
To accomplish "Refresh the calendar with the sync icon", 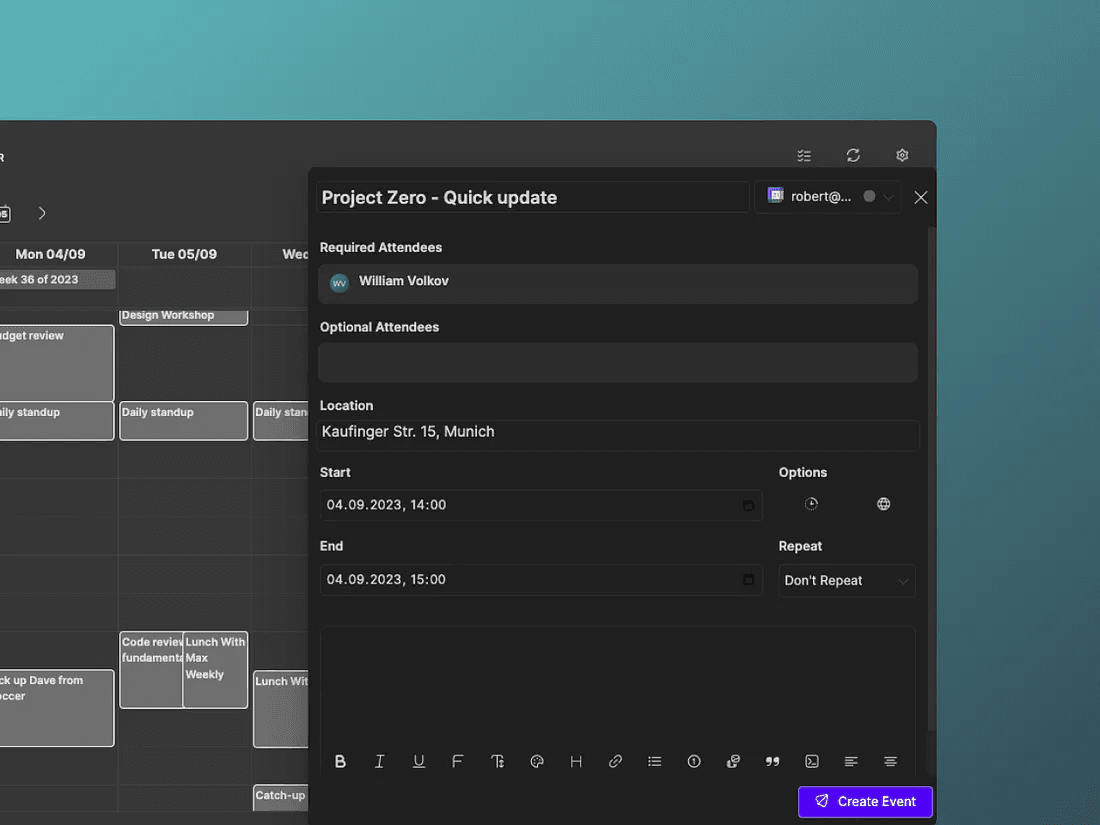I will (x=853, y=155).
